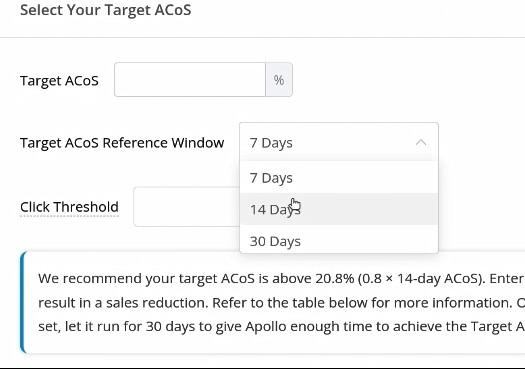Focus the Click Threshold input field
525x369 pixels.
point(187,207)
